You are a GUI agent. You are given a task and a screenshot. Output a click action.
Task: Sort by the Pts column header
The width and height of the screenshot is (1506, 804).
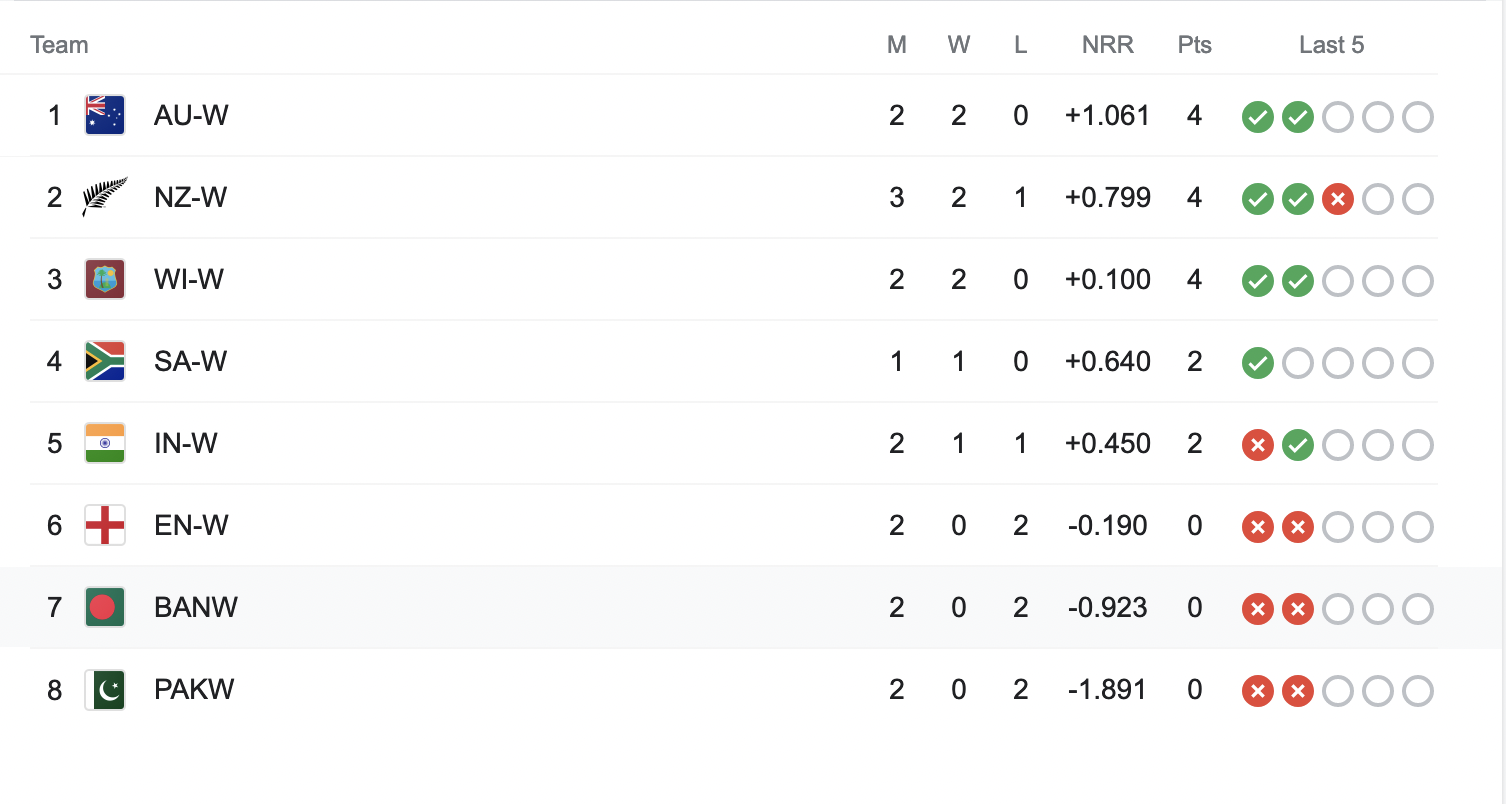click(x=1194, y=45)
